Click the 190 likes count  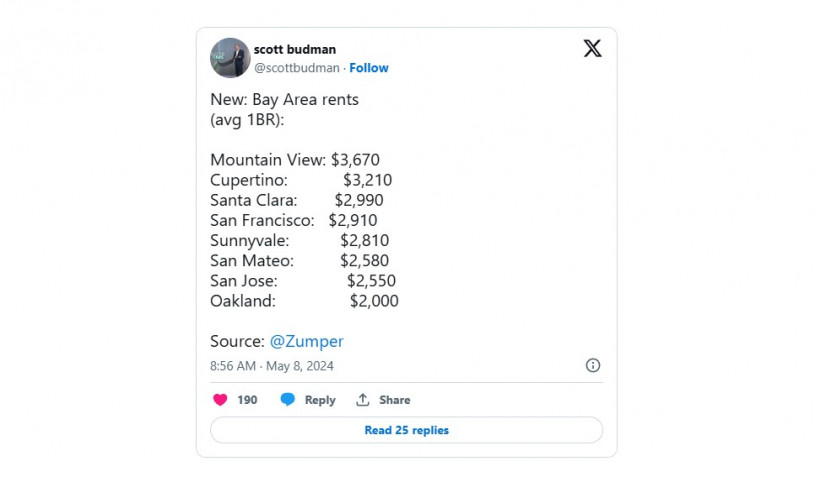(247, 400)
